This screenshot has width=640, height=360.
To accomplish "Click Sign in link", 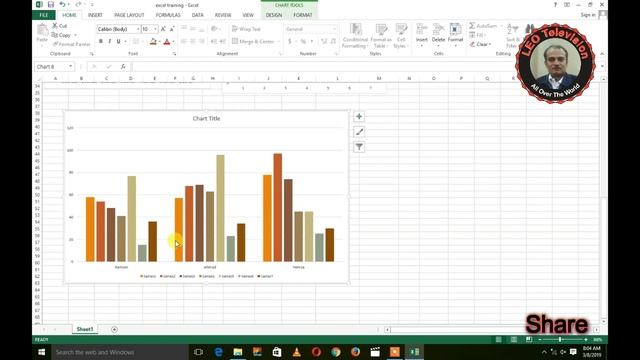I will tap(588, 15).
